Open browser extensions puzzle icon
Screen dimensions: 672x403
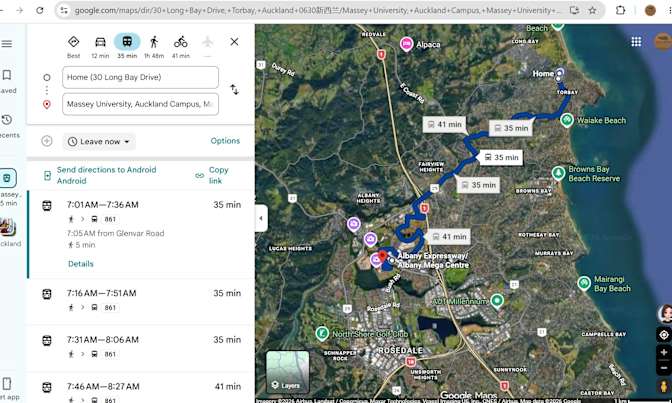620,10
